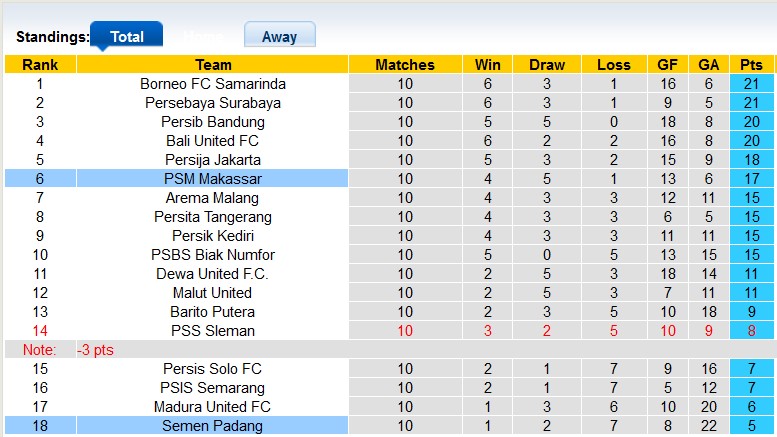
Task: Click the Matches column header
Action: coord(404,65)
